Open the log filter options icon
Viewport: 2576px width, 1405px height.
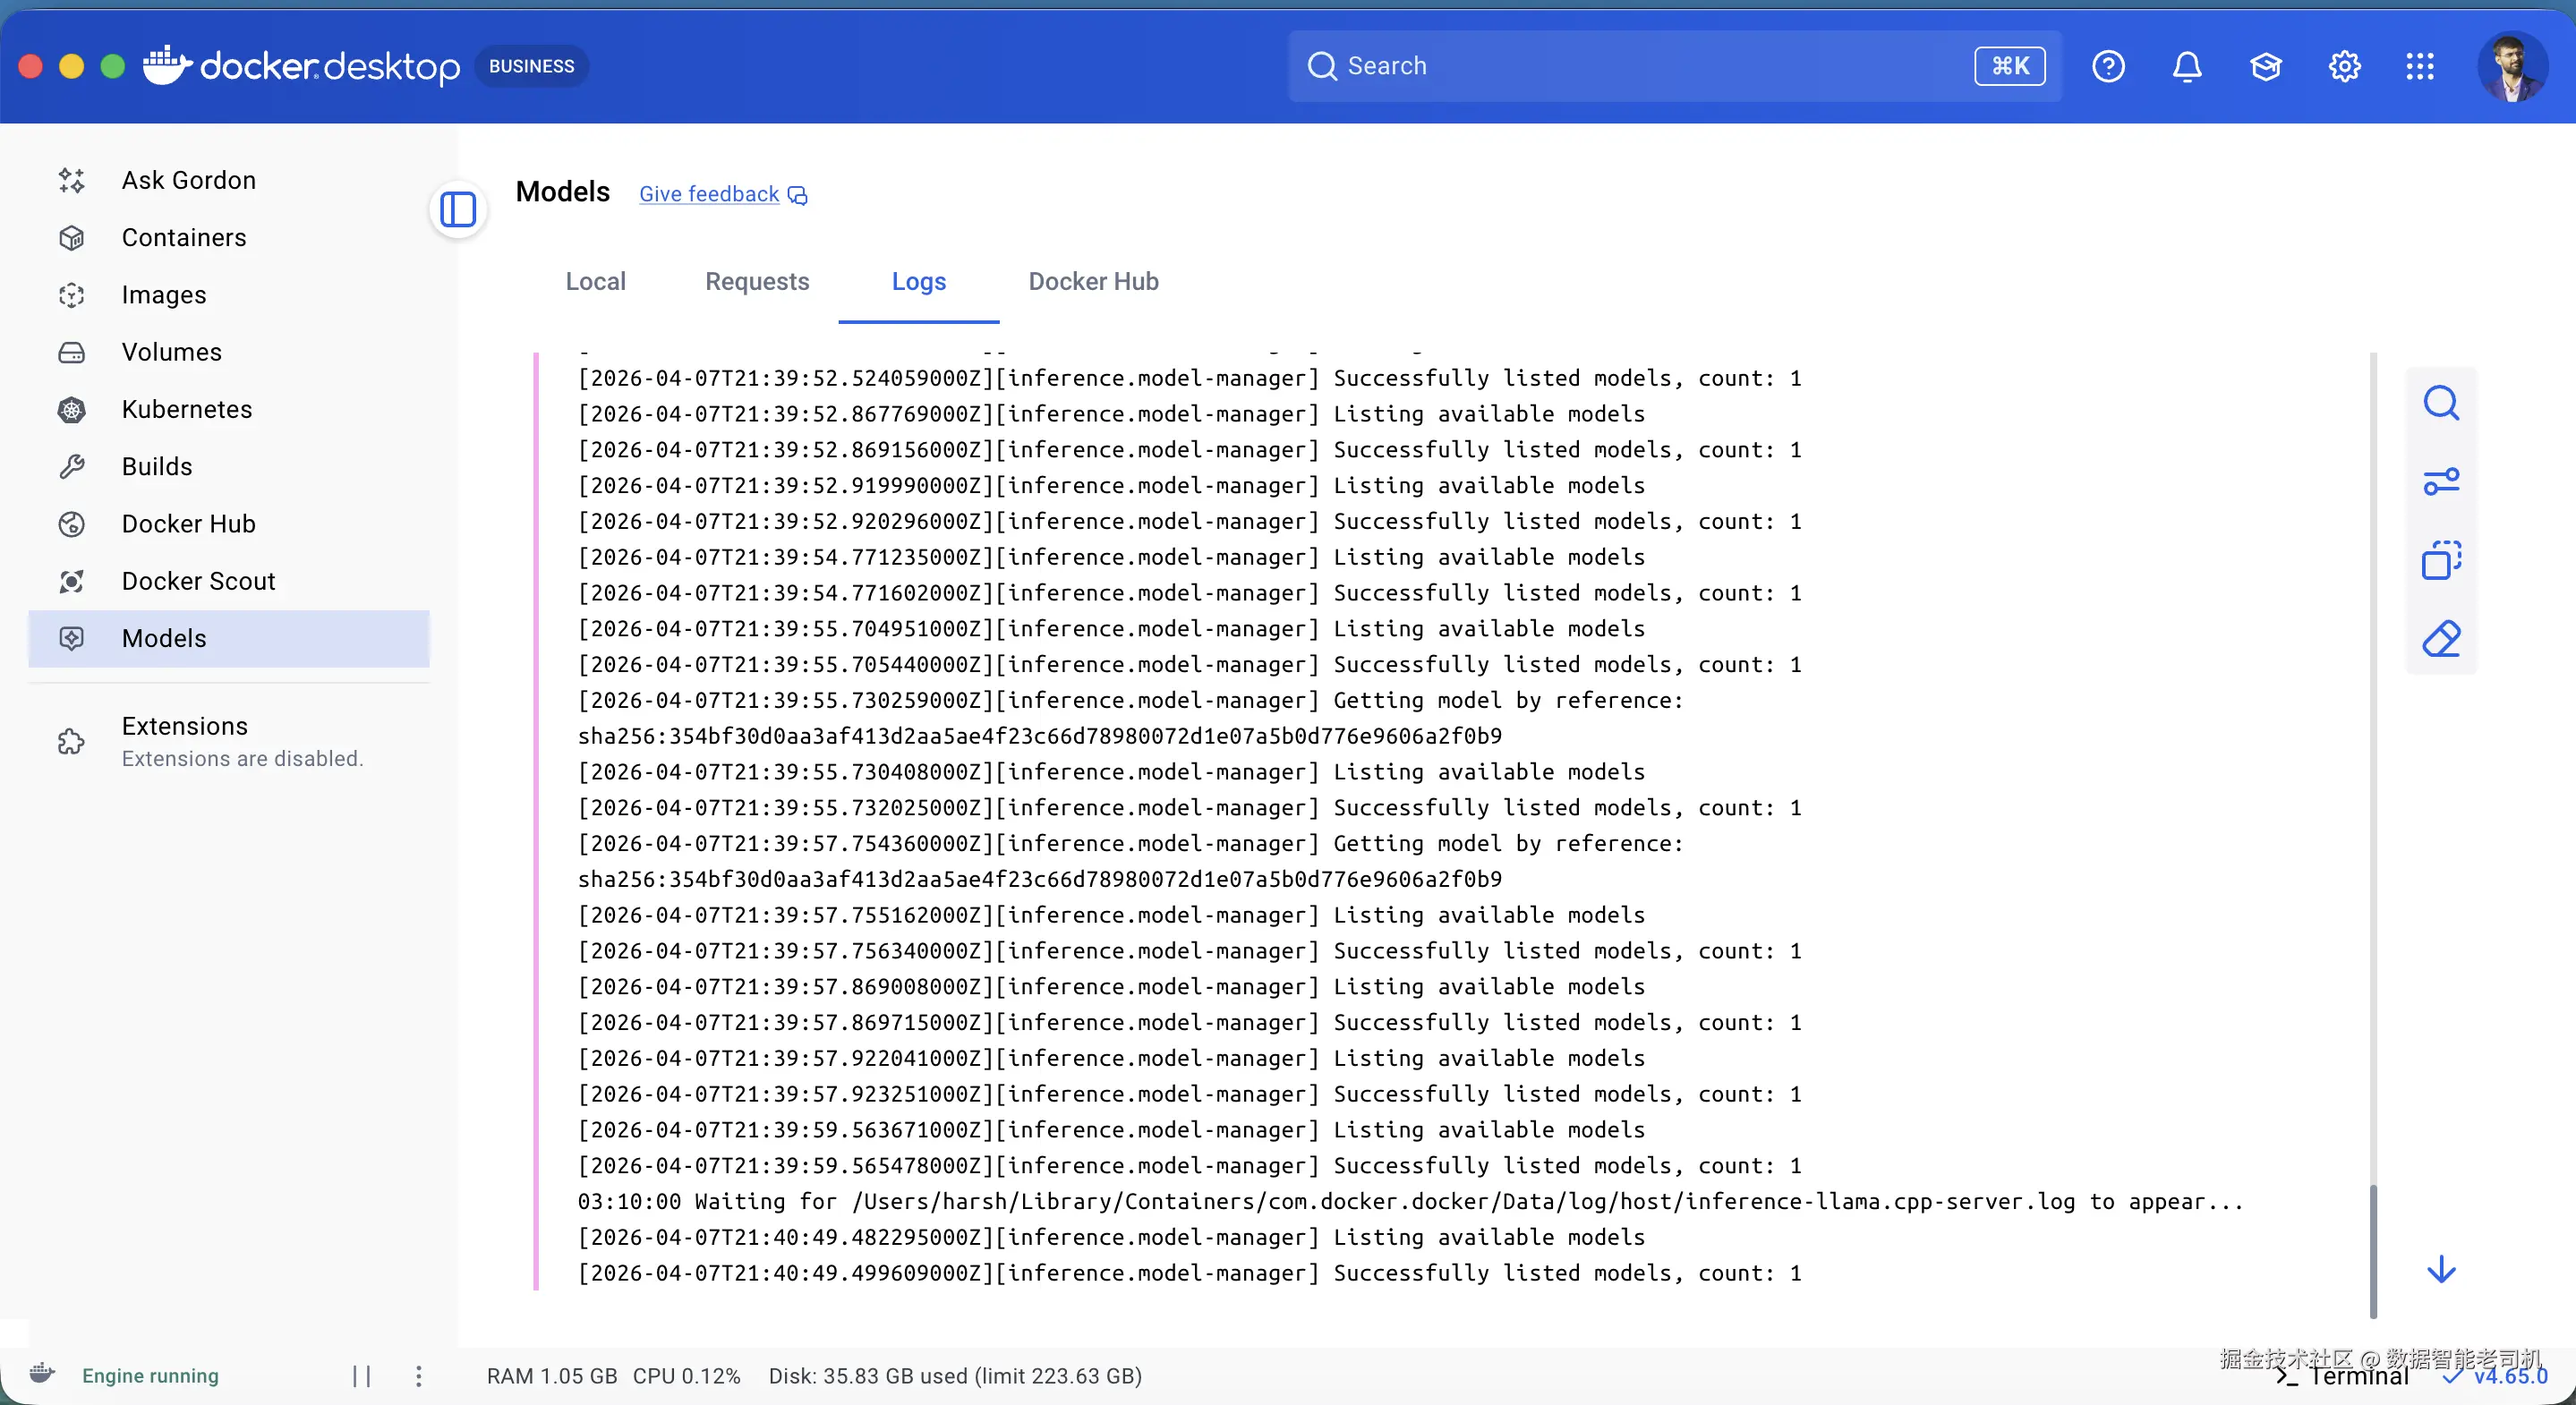[2441, 482]
